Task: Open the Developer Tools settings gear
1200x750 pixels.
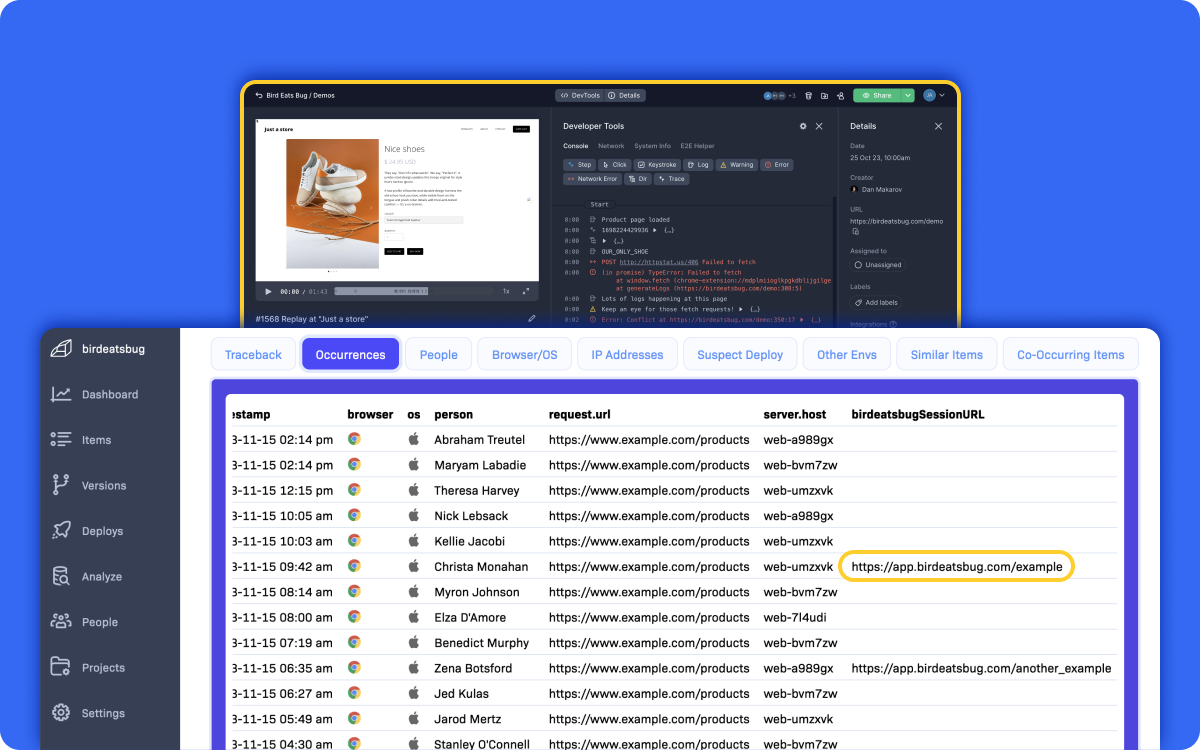Action: click(x=803, y=126)
